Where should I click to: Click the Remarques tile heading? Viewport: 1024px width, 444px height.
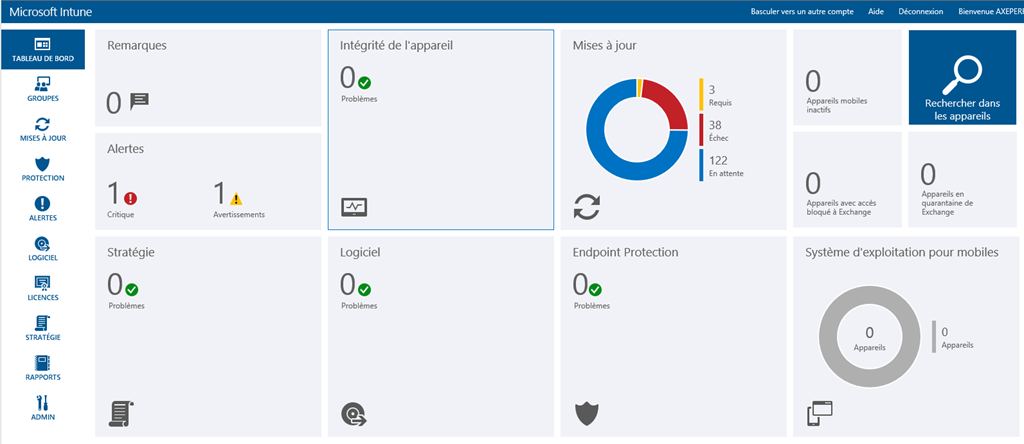(x=137, y=46)
